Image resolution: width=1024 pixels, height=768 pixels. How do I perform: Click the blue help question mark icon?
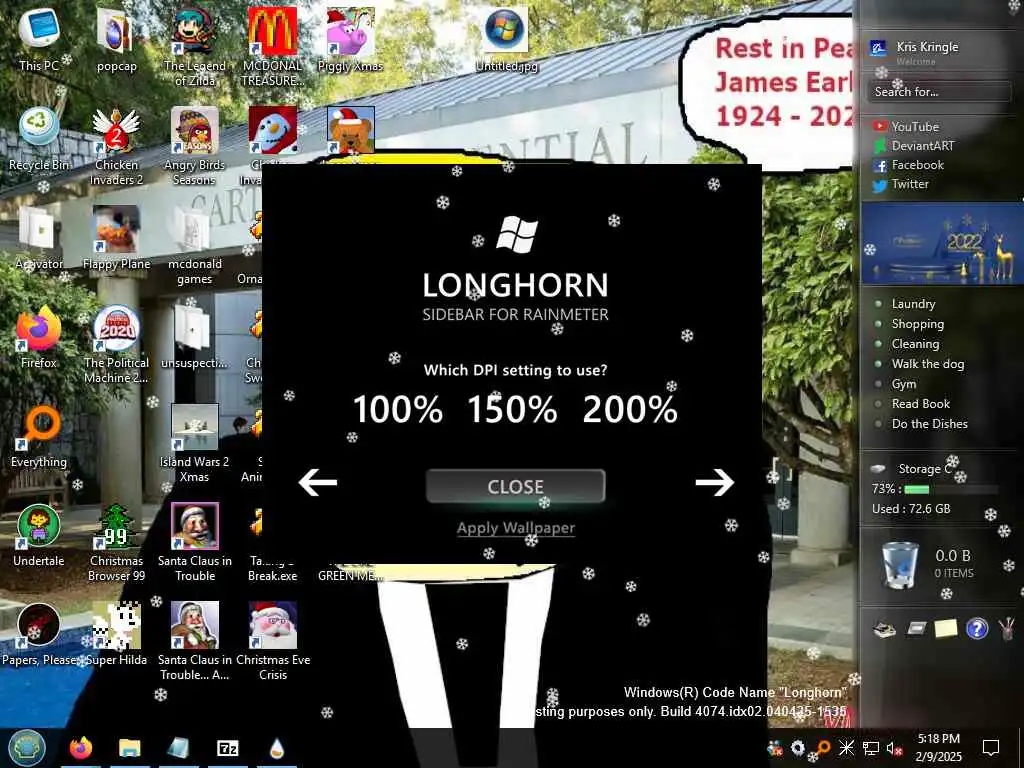[x=977, y=629]
